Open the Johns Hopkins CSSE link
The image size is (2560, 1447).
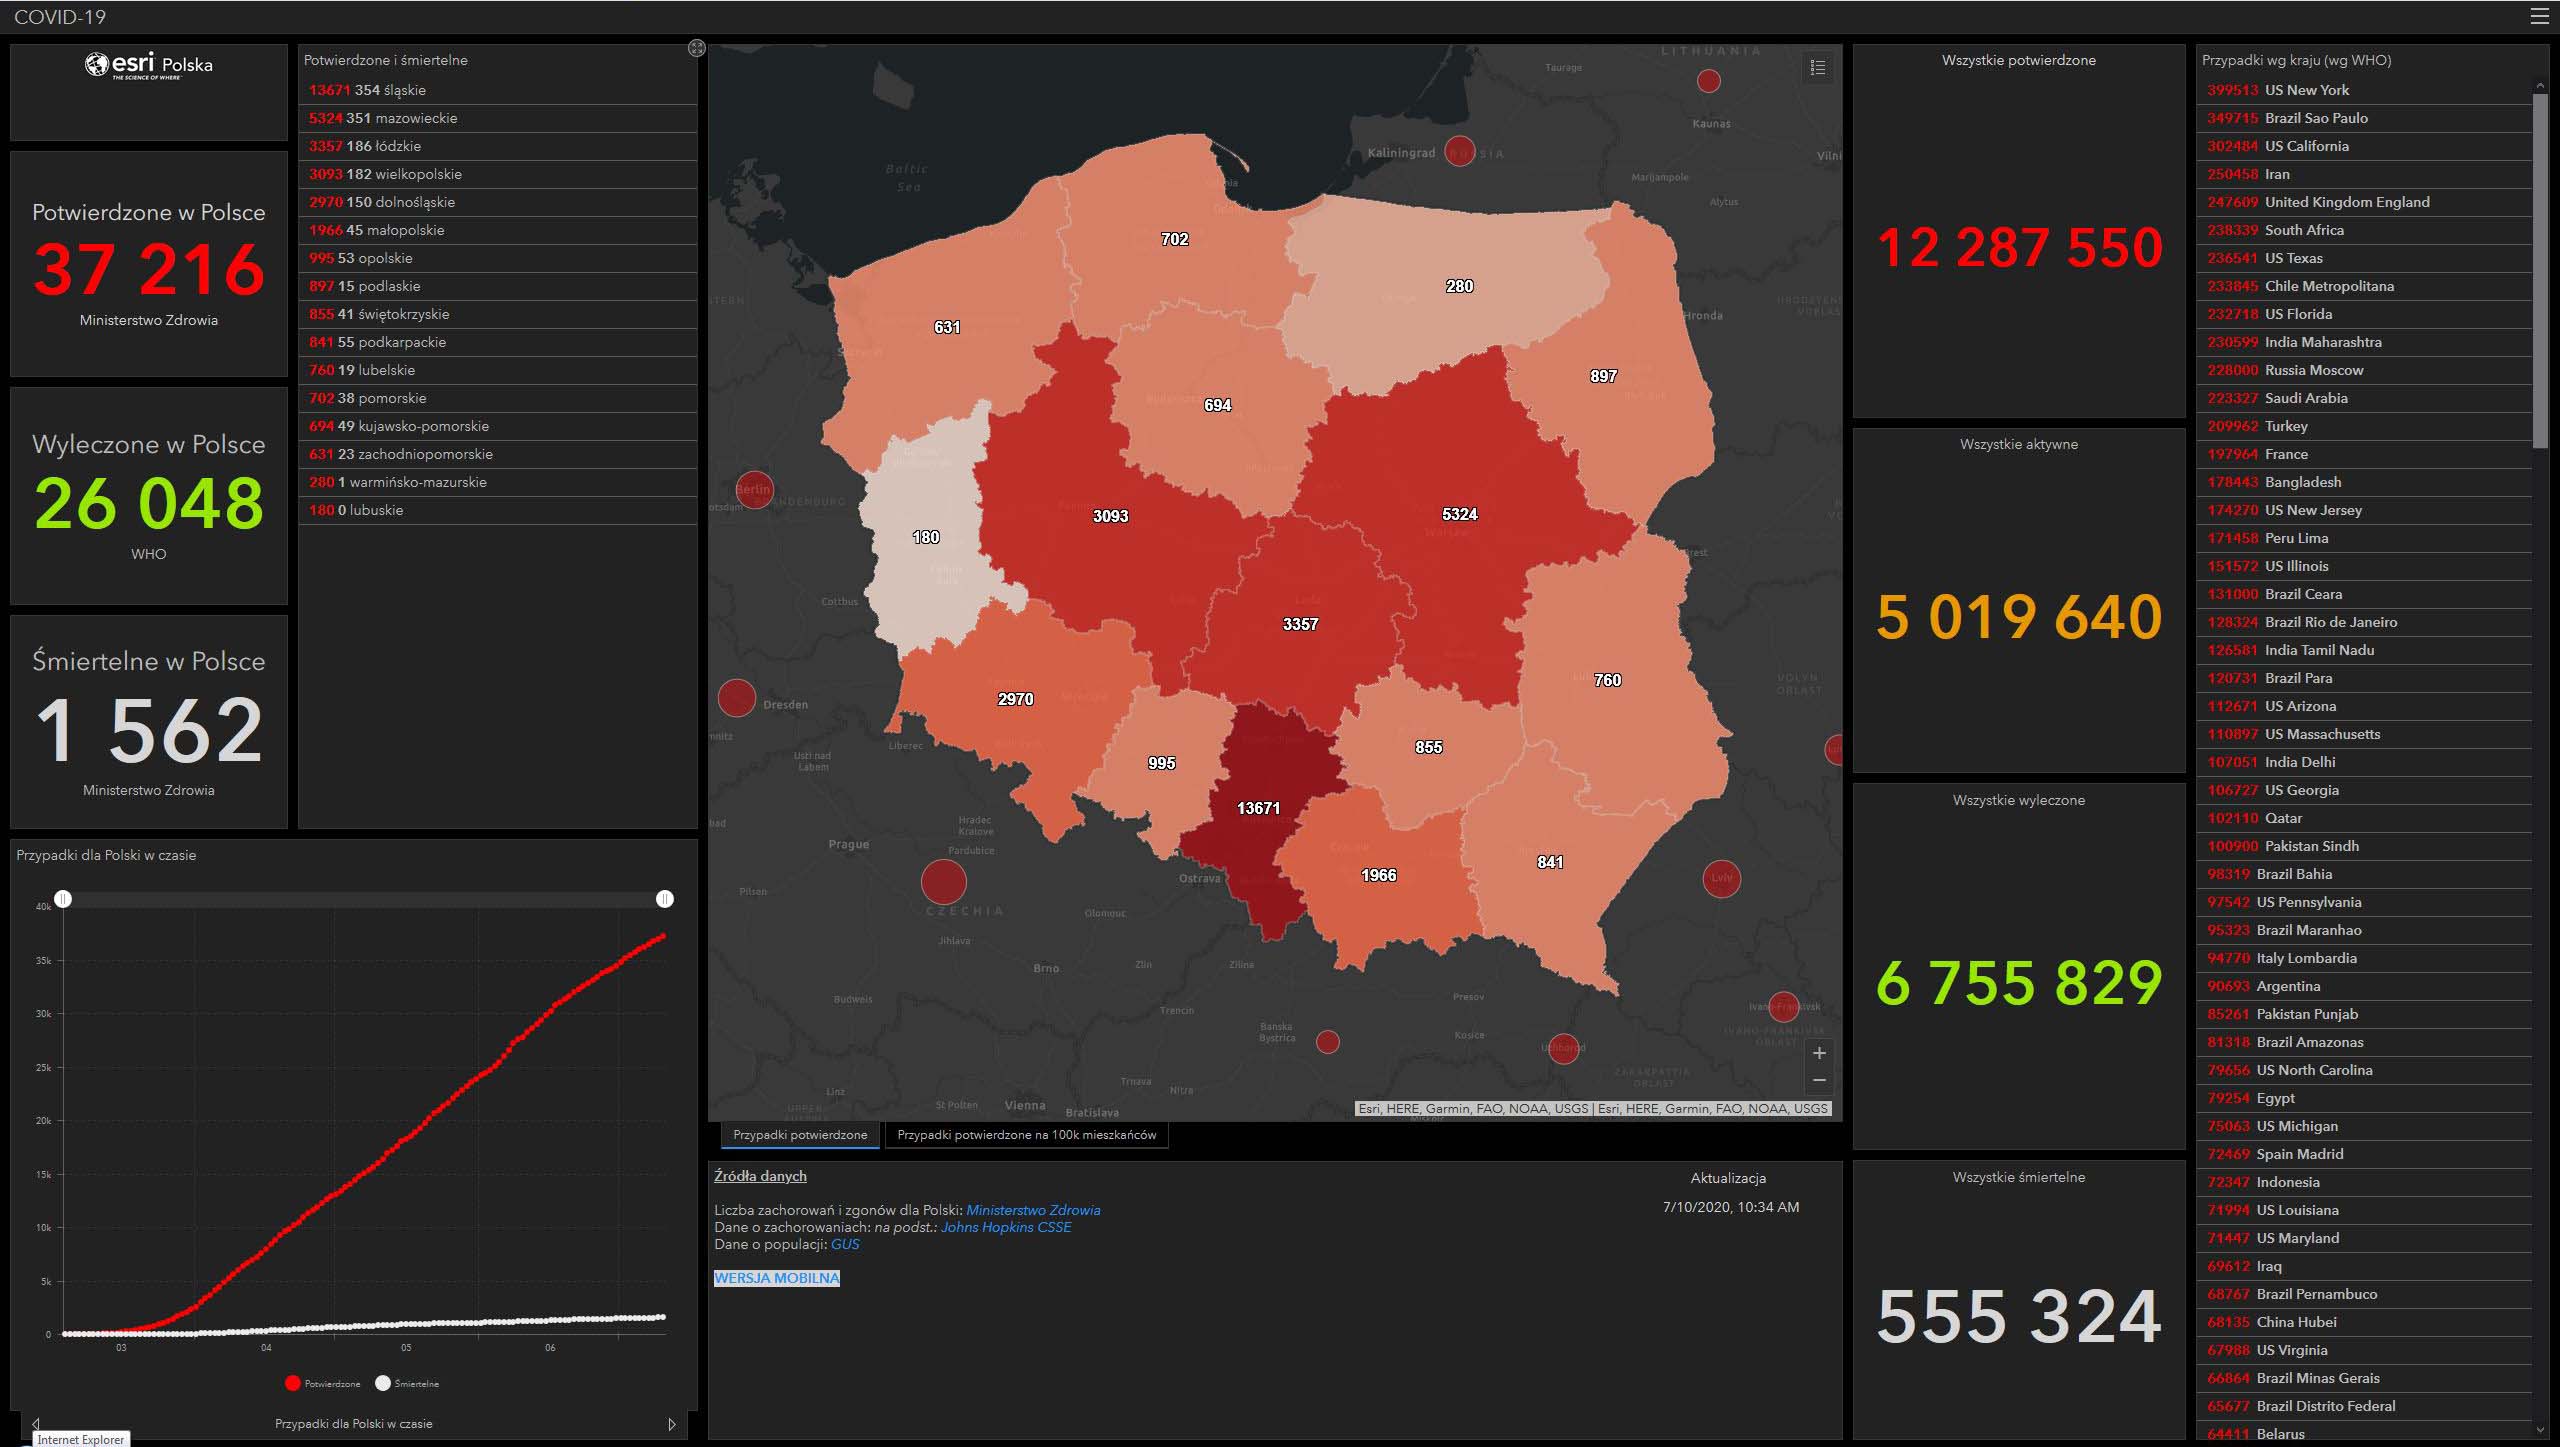[x=1005, y=1227]
